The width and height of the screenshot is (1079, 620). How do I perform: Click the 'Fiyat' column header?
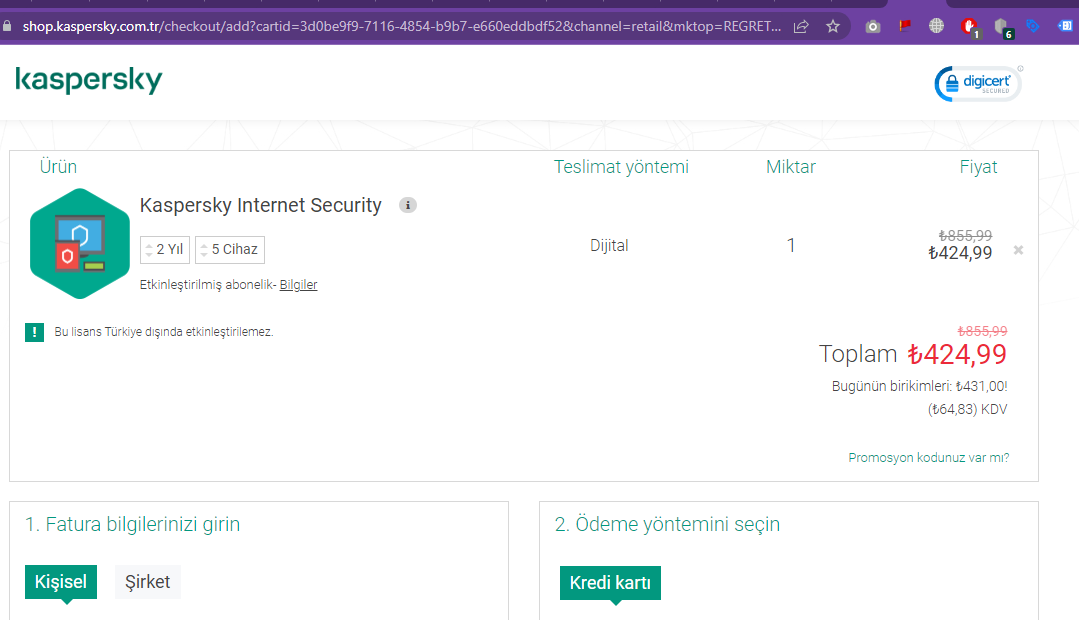[978, 167]
